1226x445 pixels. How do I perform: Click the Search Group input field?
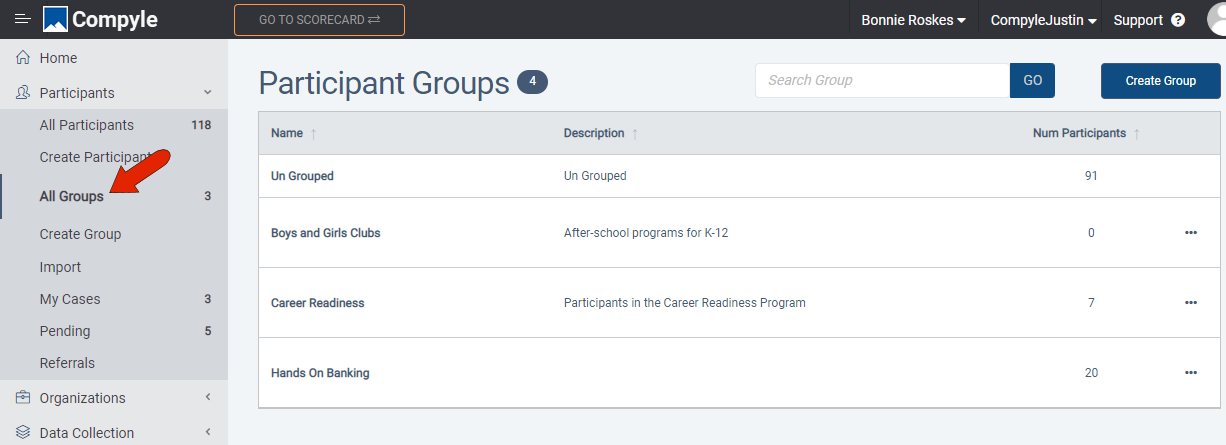coord(882,80)
